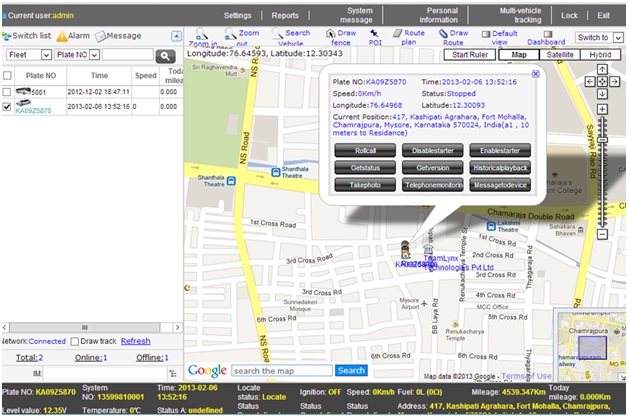The width and height of the screenshot is (628, 417).
Task: Click the Refresh link
Action: (136, 341)
